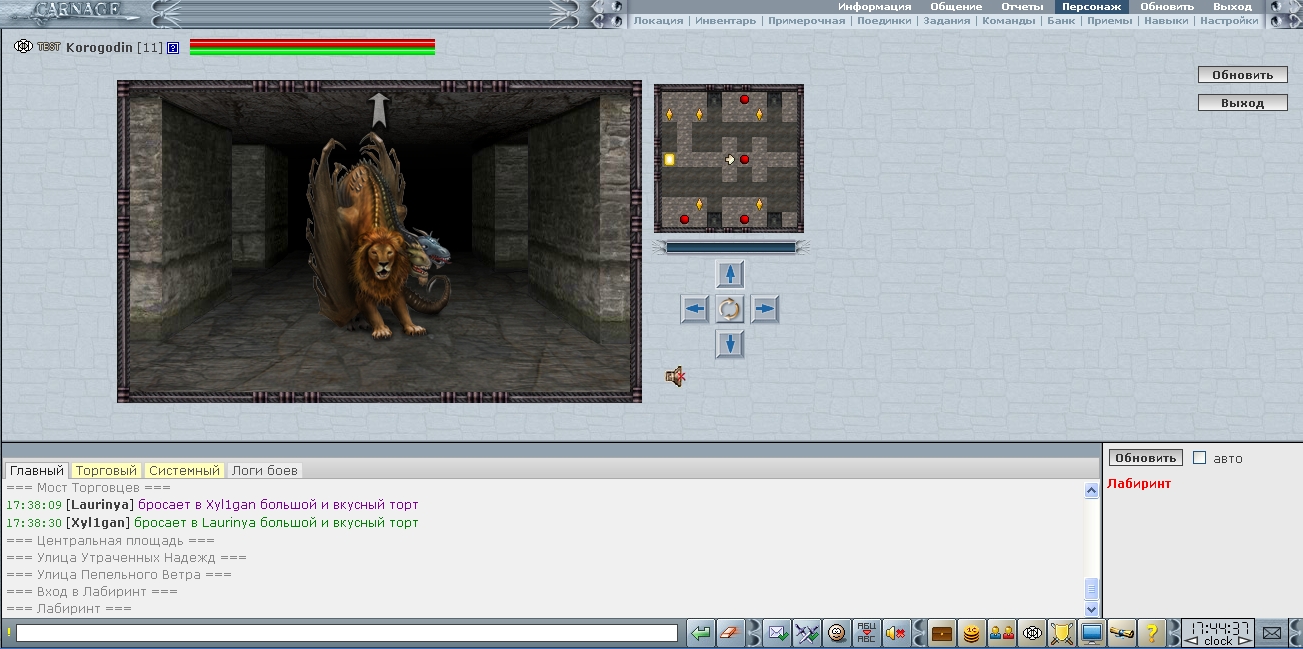Screen dimensions: 1303x649
Task: Click the circular refresh icon between arrows
Action: [730, 309]
